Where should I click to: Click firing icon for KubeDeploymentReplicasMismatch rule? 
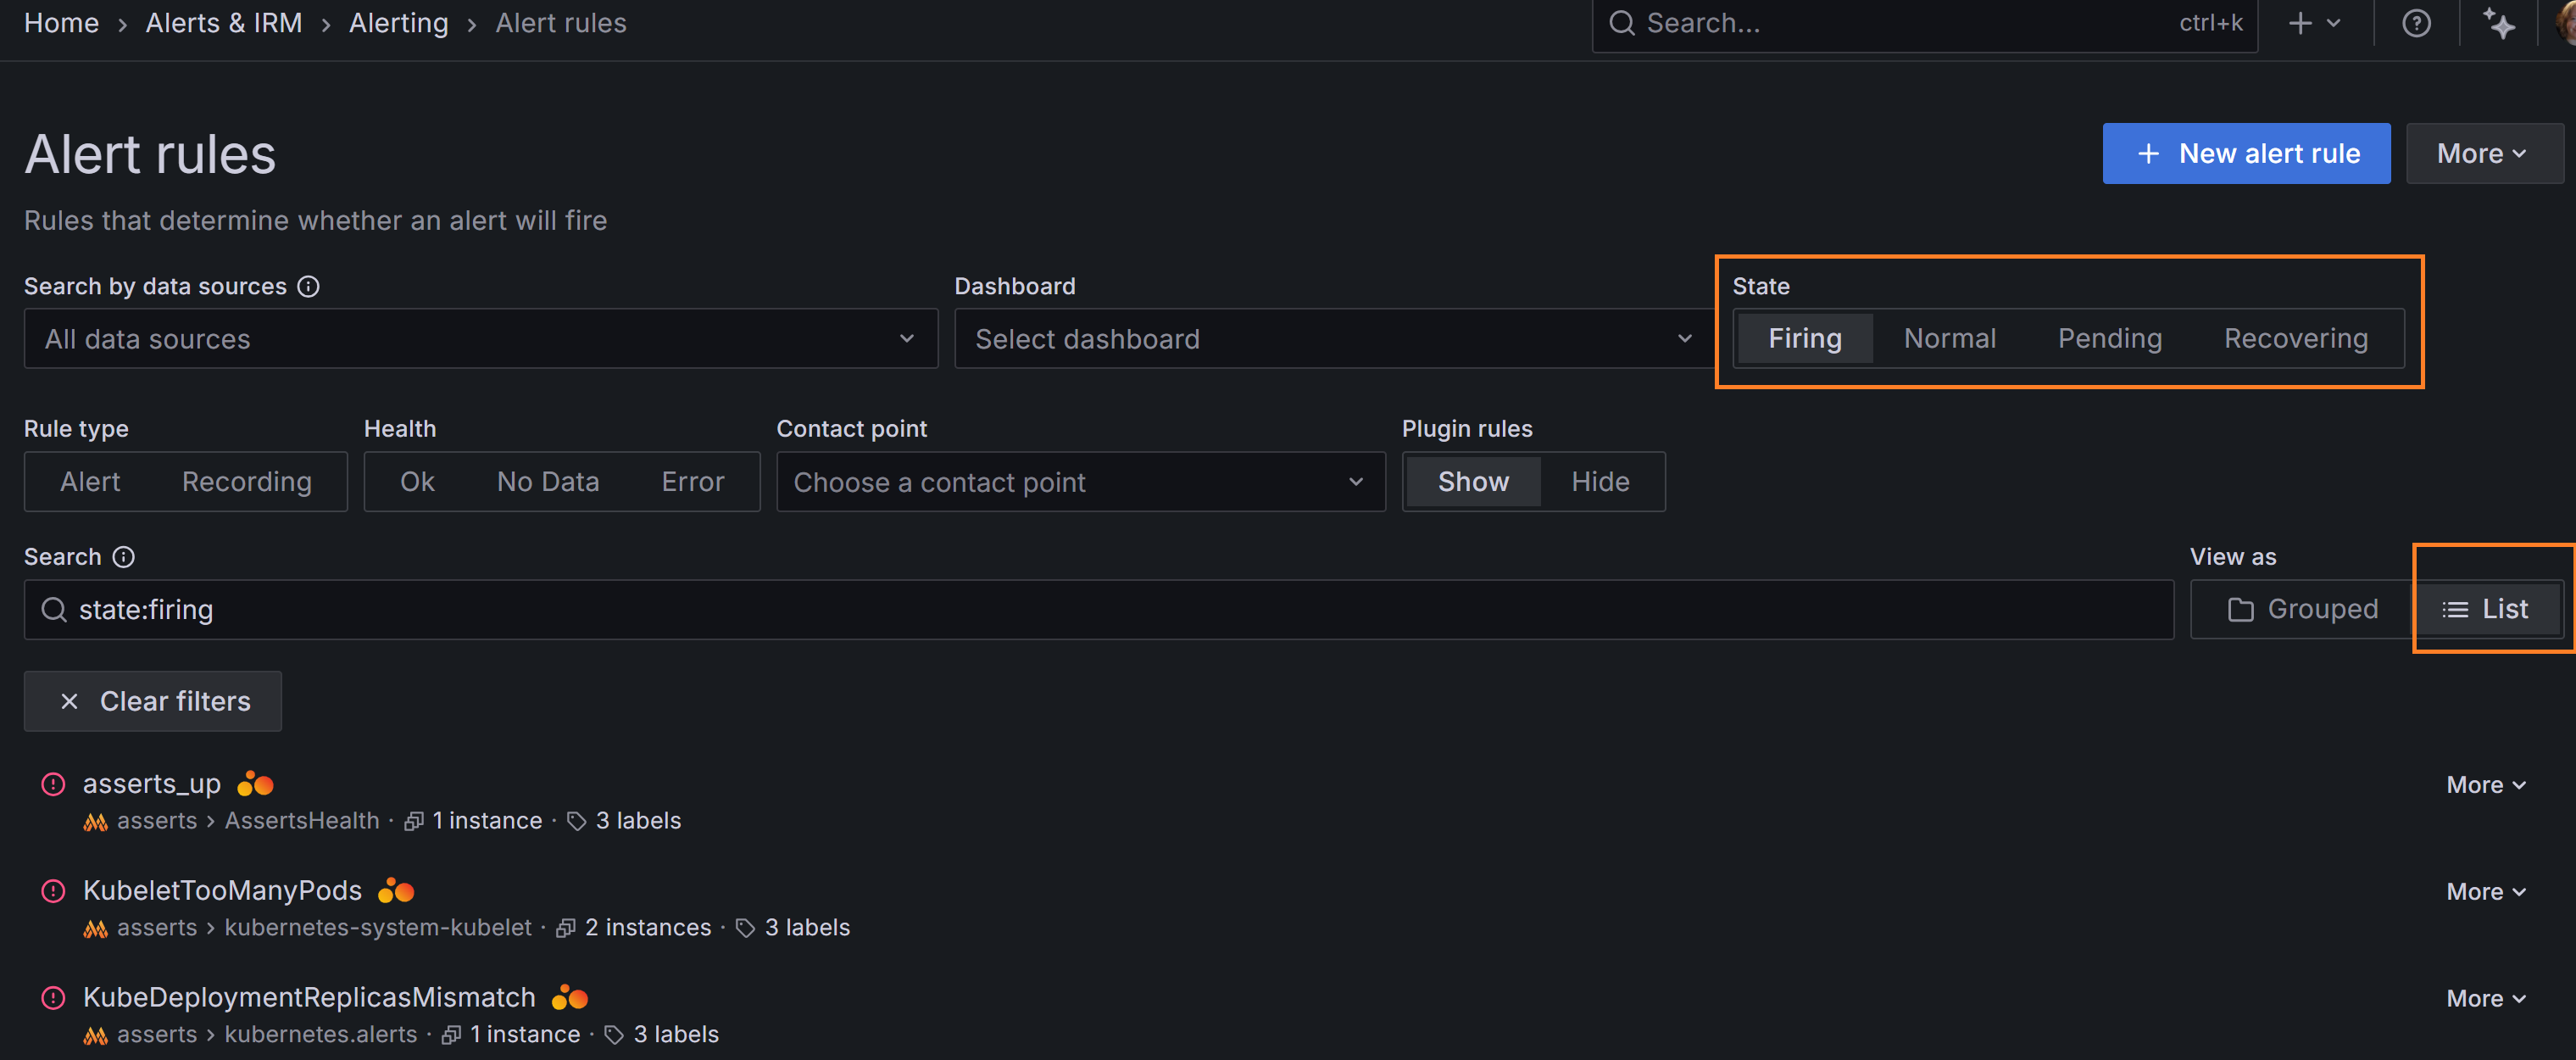pyautogui.click(x=53, y=997)
